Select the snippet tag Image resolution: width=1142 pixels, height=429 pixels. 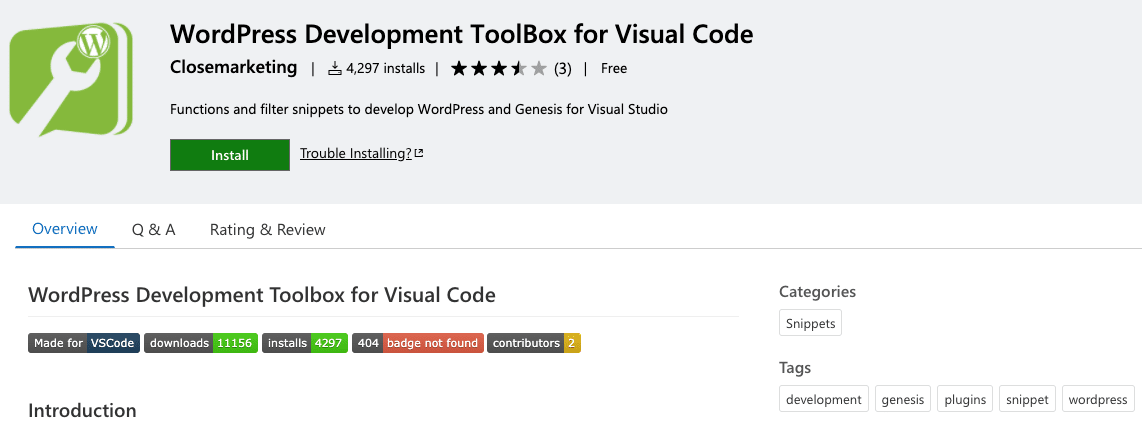1027,399
